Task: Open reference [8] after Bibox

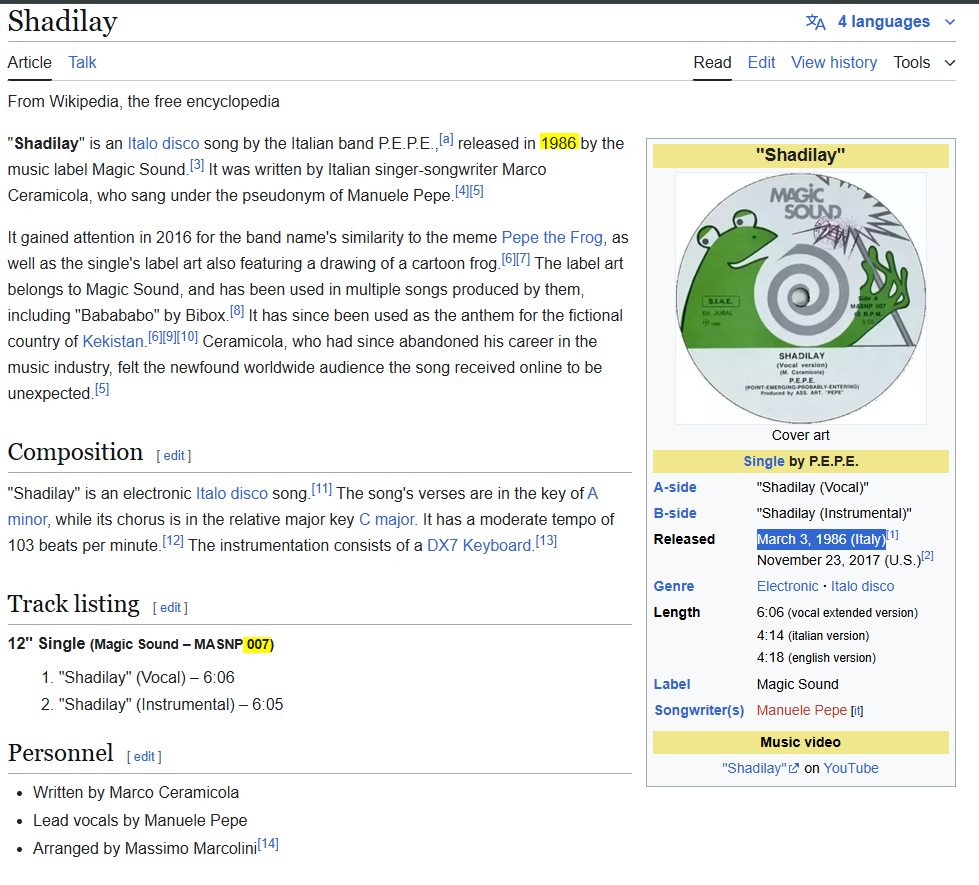Action: pos(237,310)
